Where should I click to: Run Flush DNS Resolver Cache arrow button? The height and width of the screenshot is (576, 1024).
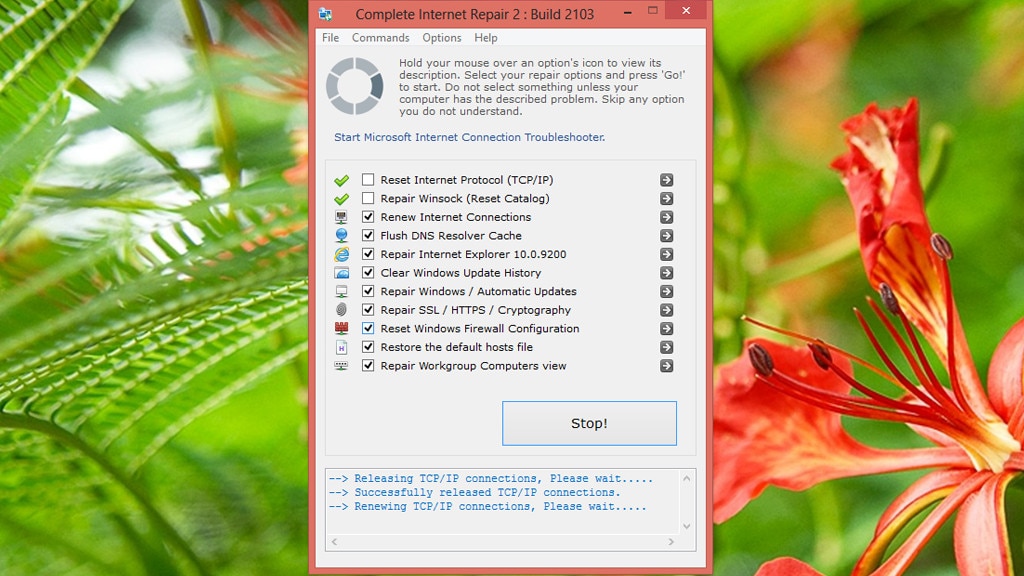pyautogui.click(x=666, y=236)
